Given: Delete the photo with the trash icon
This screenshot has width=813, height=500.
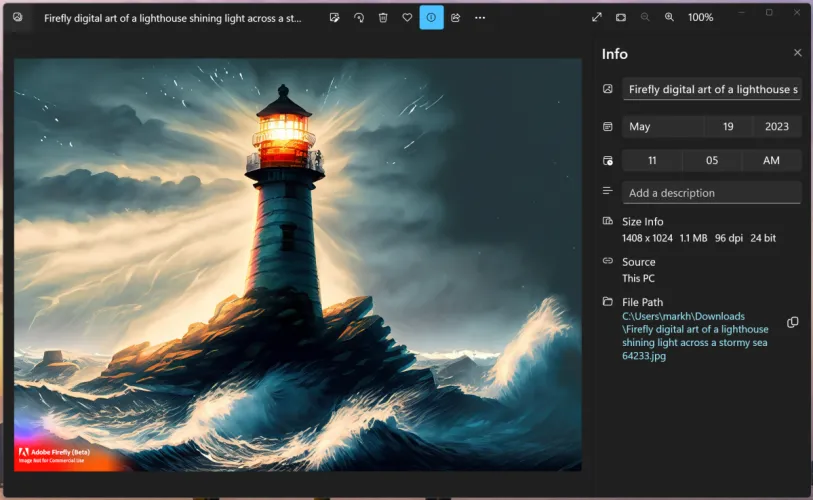Looking at the screenshot, I should click(x=383, y=18).
